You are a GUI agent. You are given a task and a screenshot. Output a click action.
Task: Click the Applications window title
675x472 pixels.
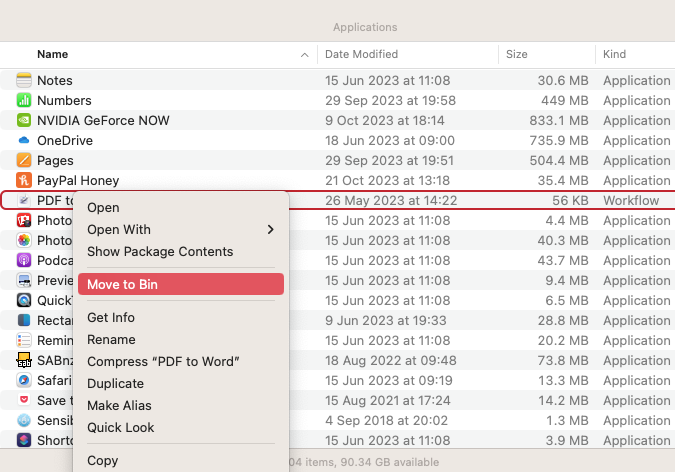365,27
